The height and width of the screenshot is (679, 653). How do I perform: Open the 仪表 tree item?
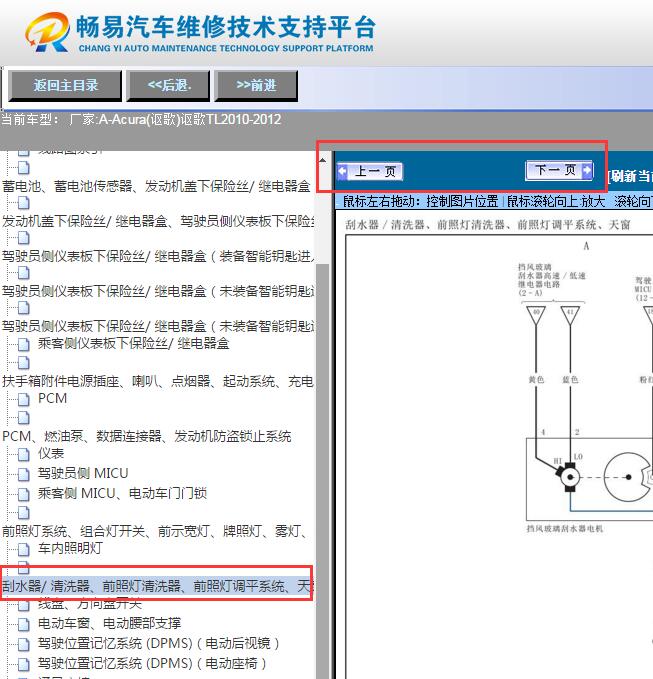[51, 453]
